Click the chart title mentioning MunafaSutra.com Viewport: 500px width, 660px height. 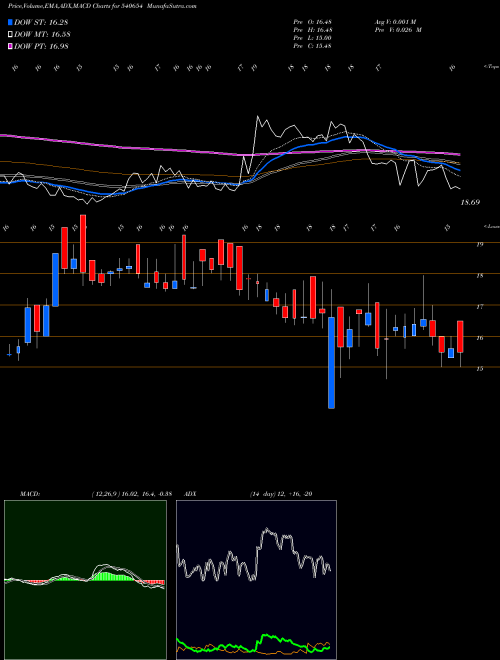pyautogui.click(x=102, y=6)
